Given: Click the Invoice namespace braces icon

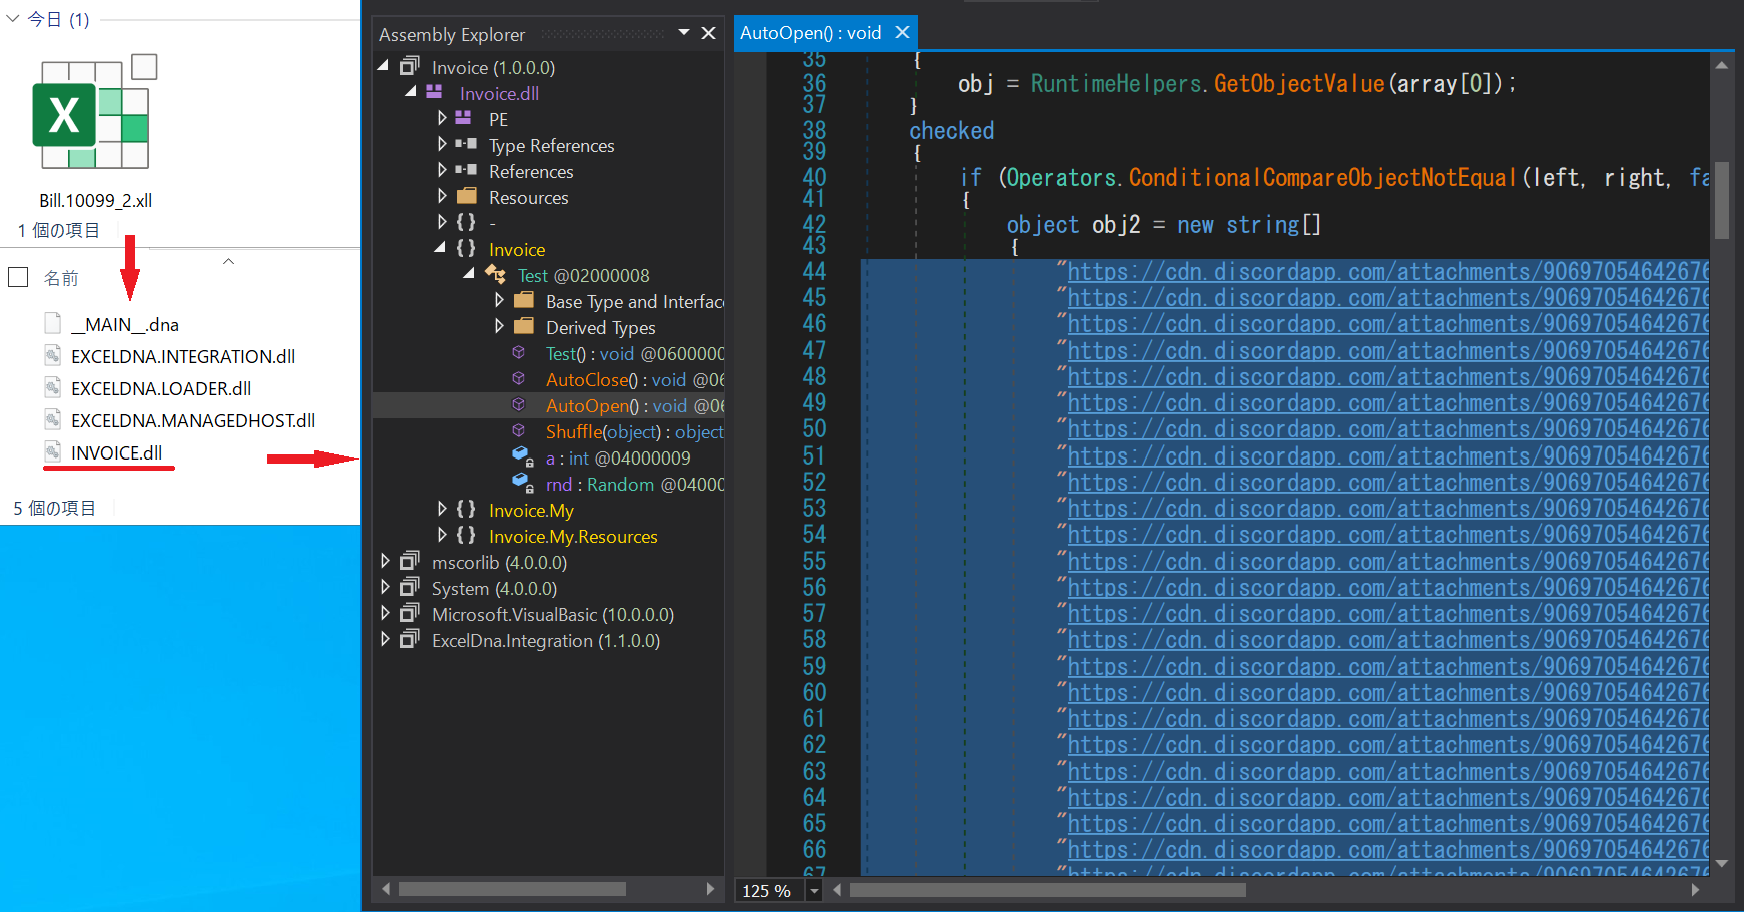Looking at the screenshot, I should [x=466, y=248].
